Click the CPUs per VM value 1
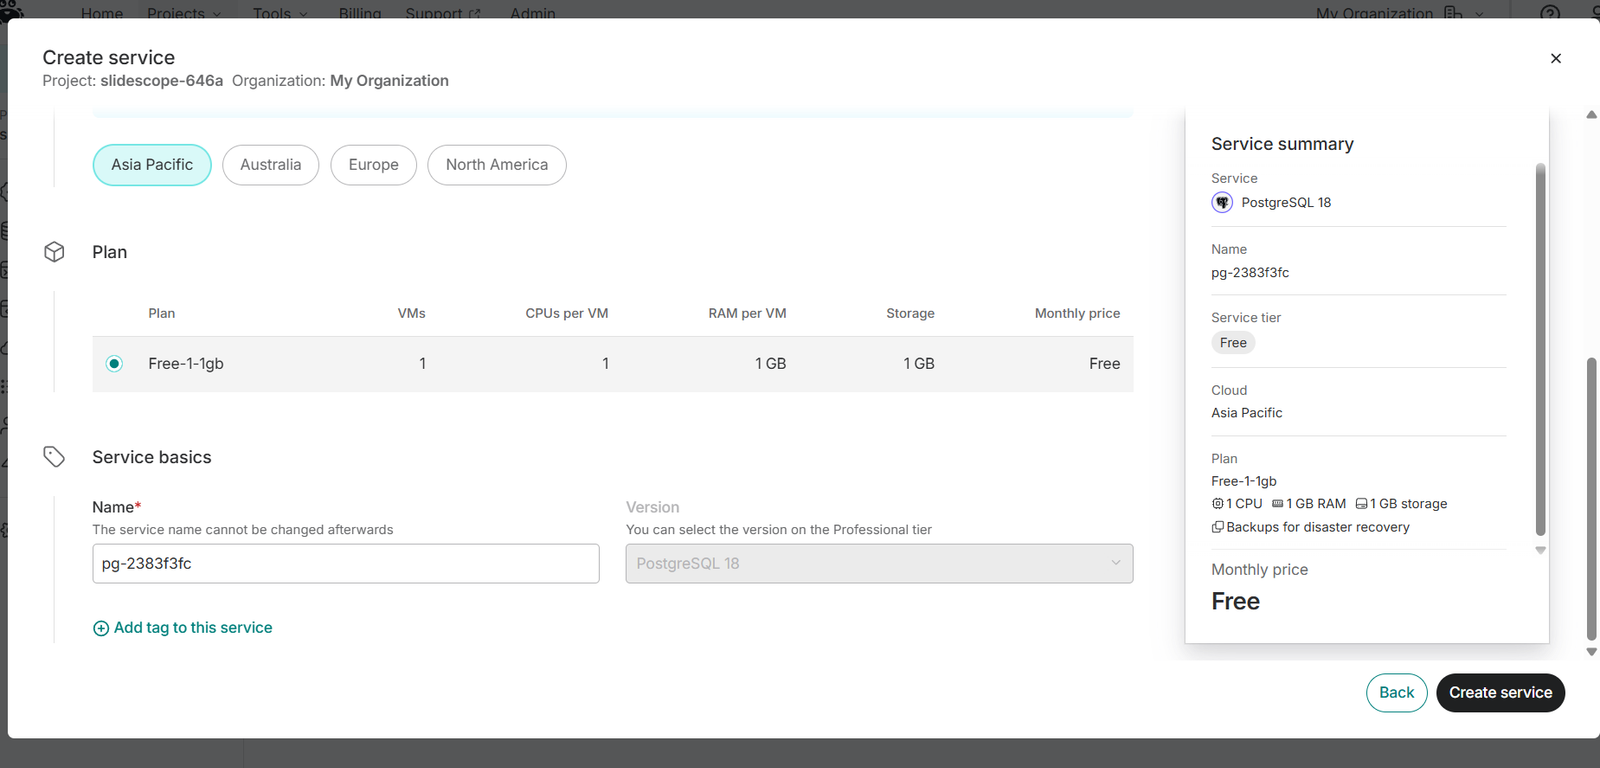 (x=605, y=364)
